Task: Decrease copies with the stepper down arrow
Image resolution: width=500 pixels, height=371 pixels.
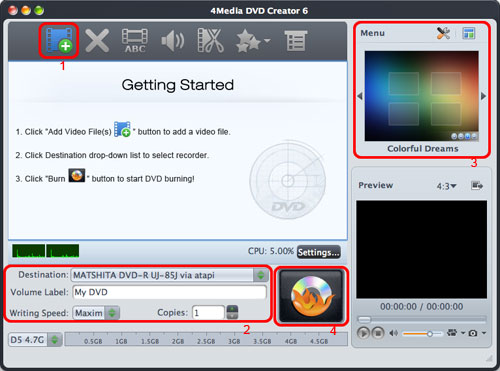Action: tap(232, 316)
